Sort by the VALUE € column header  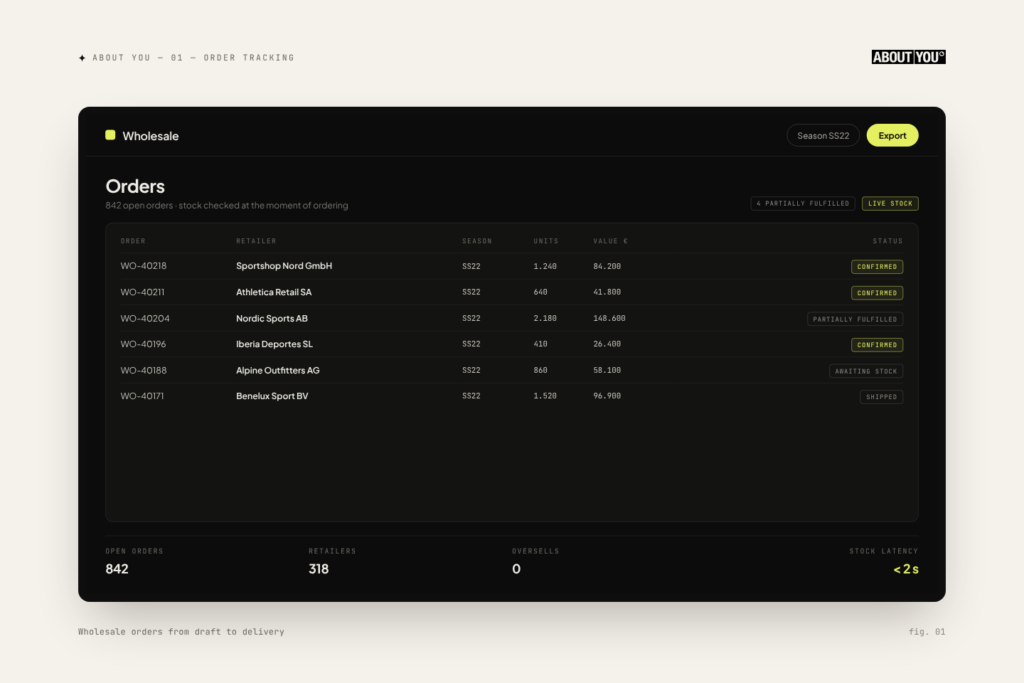[x=611, y=241]
